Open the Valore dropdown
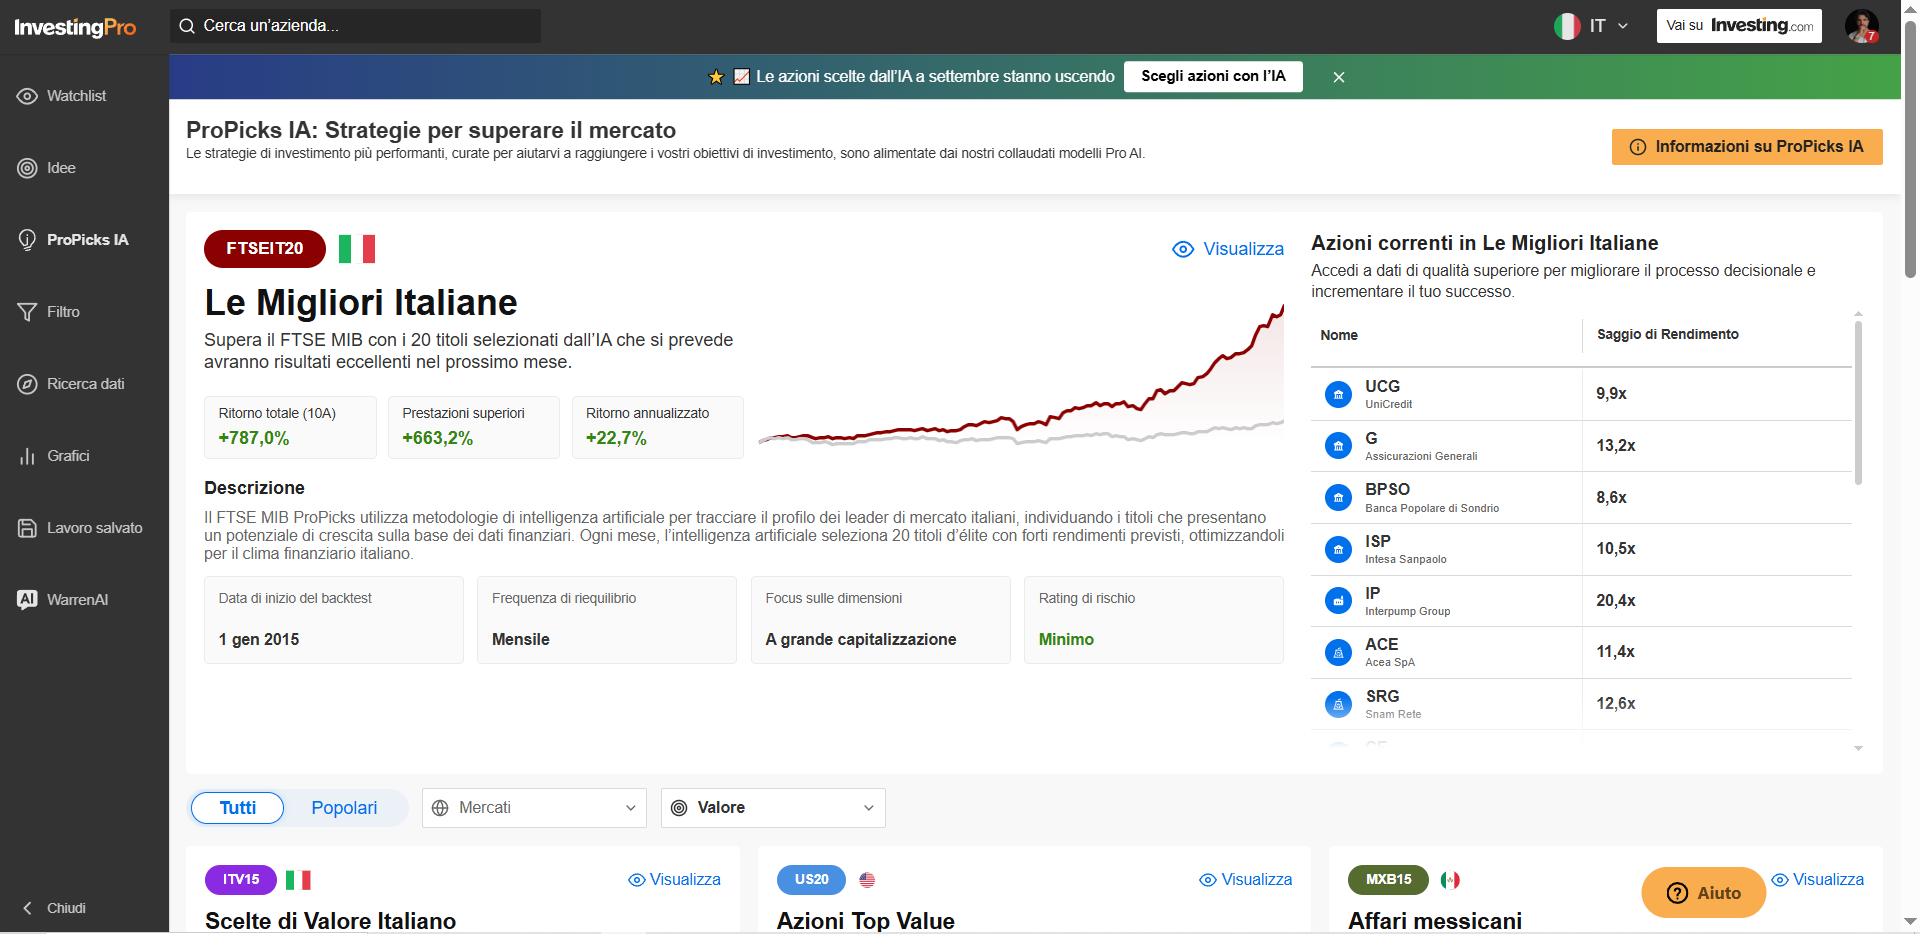 coord(773,808)
